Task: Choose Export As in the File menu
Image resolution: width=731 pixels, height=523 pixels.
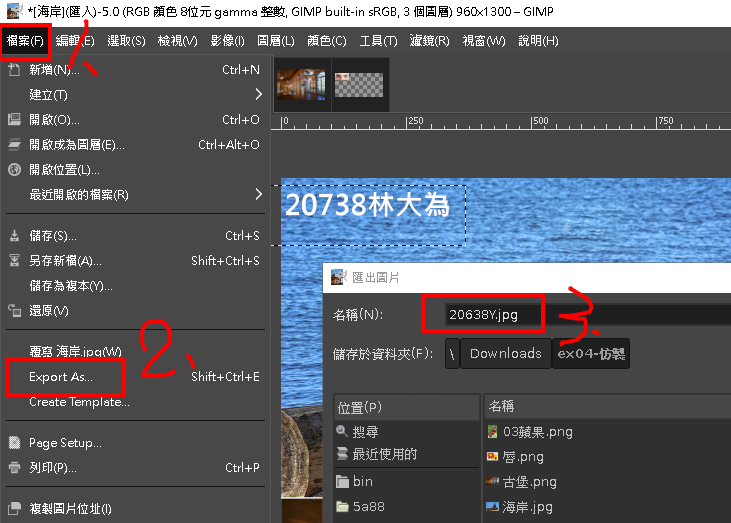Action: [x=61, y=377]
